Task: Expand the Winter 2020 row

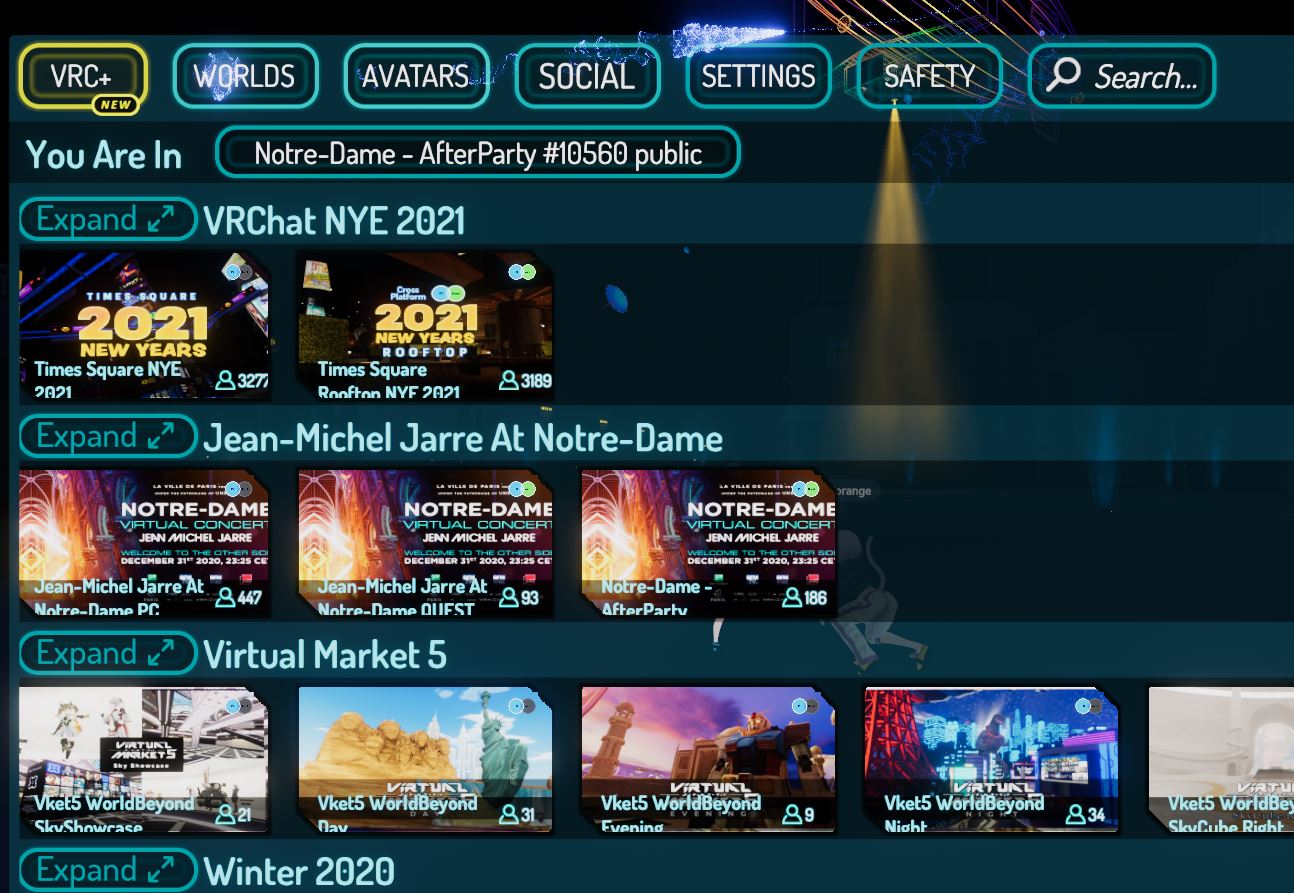Action: (x=108, y=870)
